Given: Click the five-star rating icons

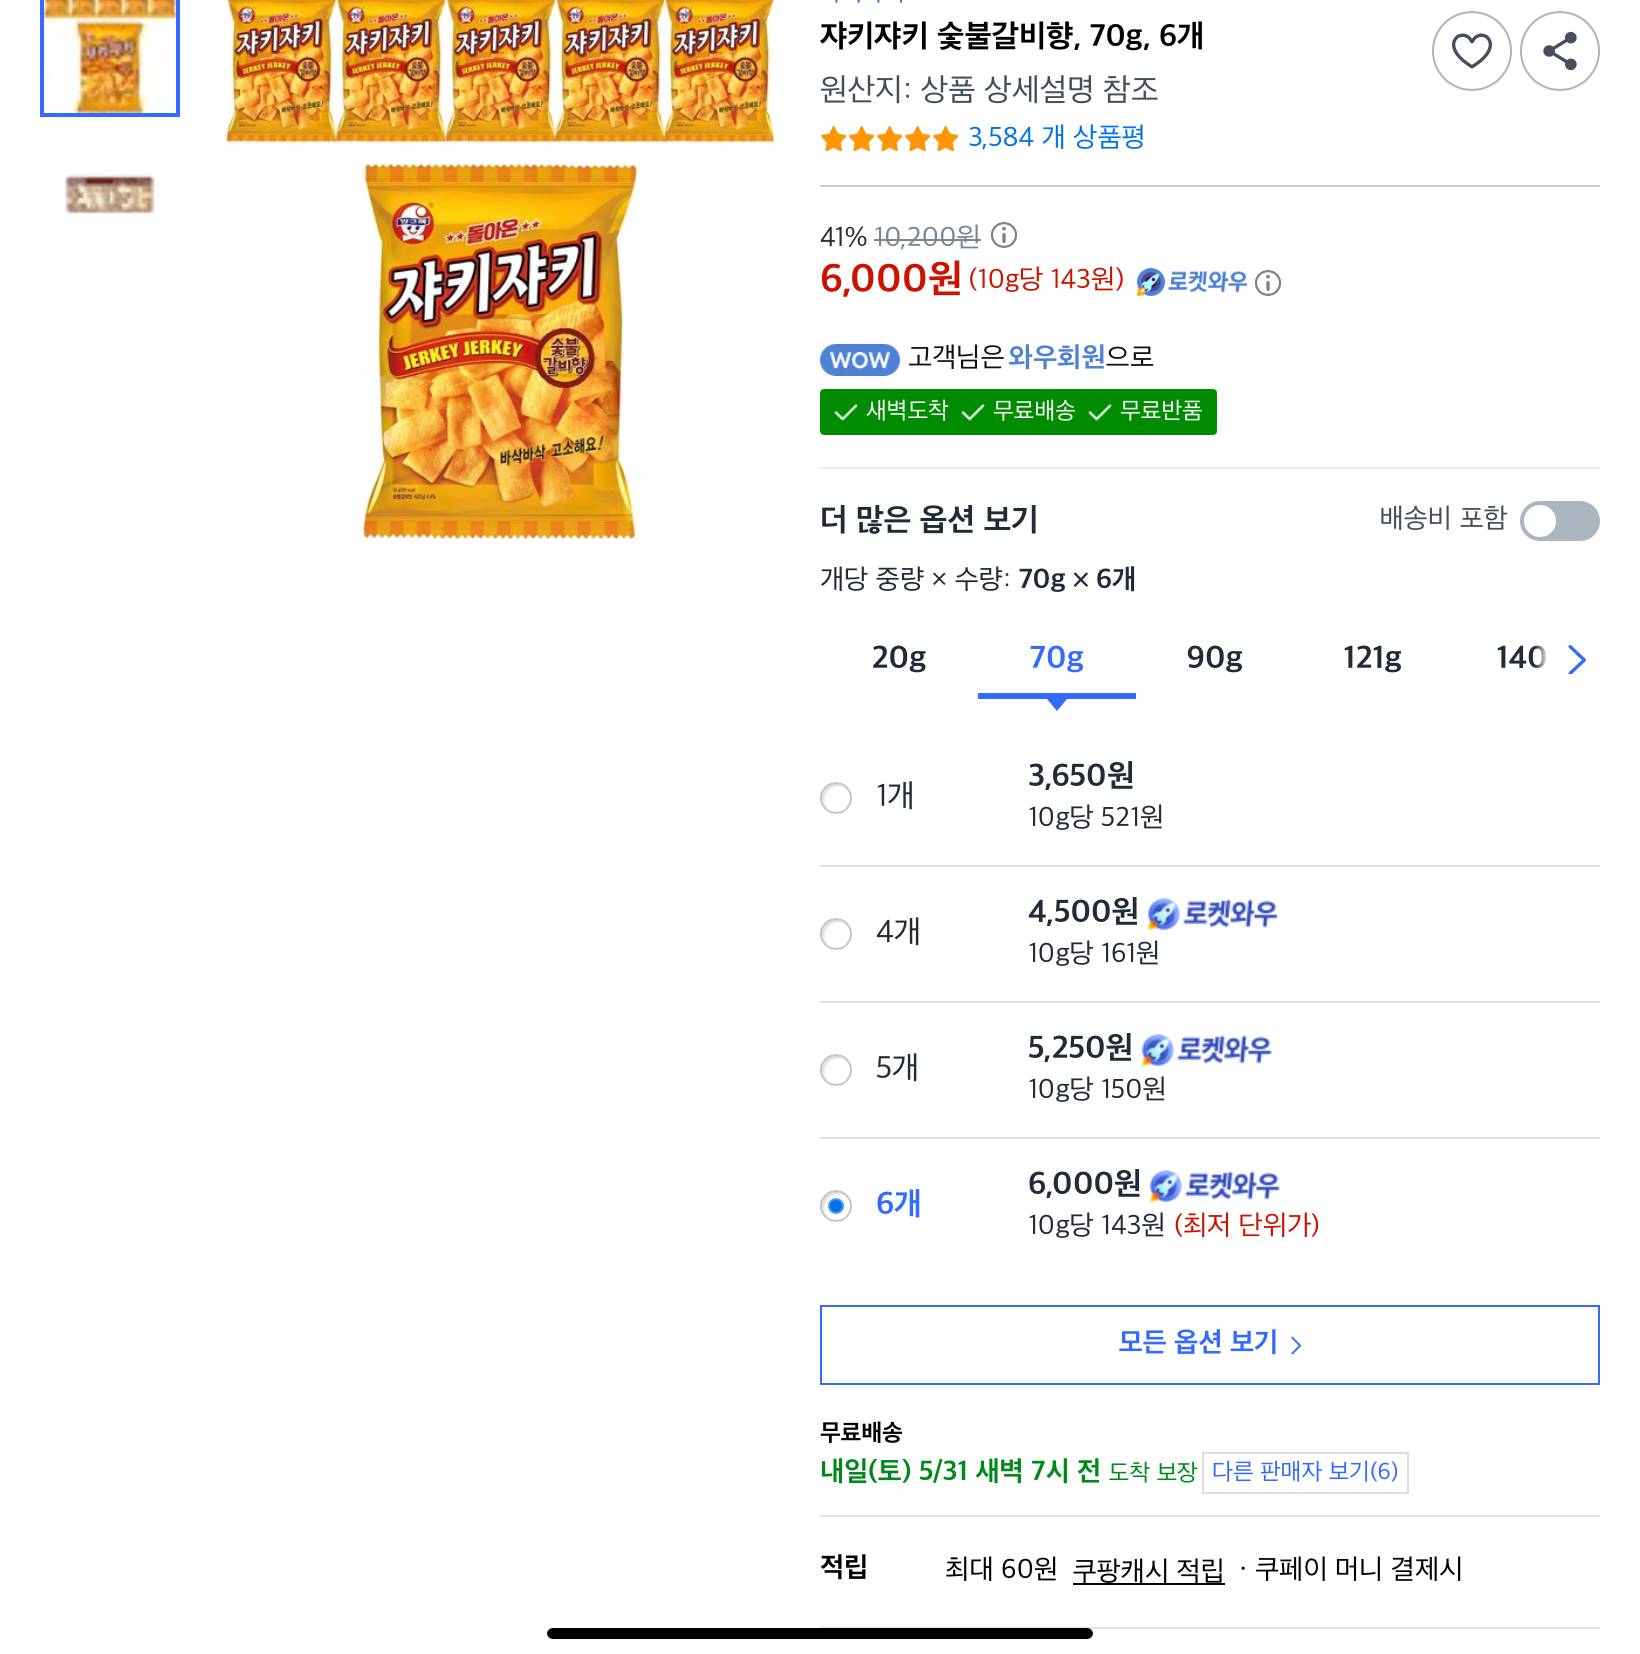Looking at the screenshot, I should pyautogui.click(x=888, y=139).
